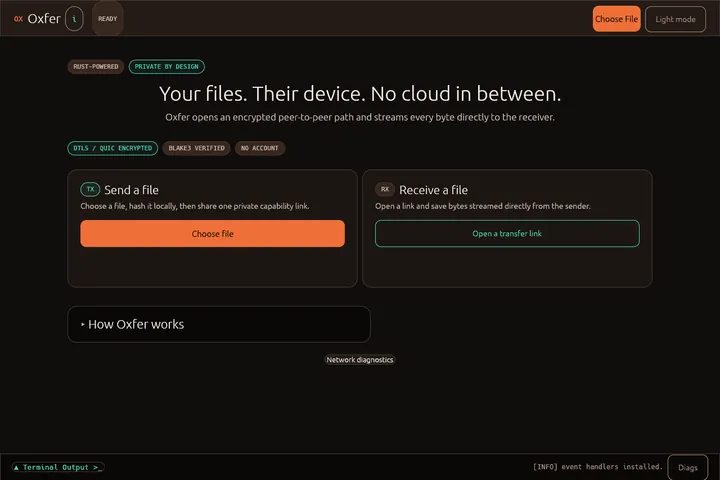Image resolution: width=720 pixels, height=480 pixels.
Task: Click the Oxfer brand name
Action: [44, 19]
